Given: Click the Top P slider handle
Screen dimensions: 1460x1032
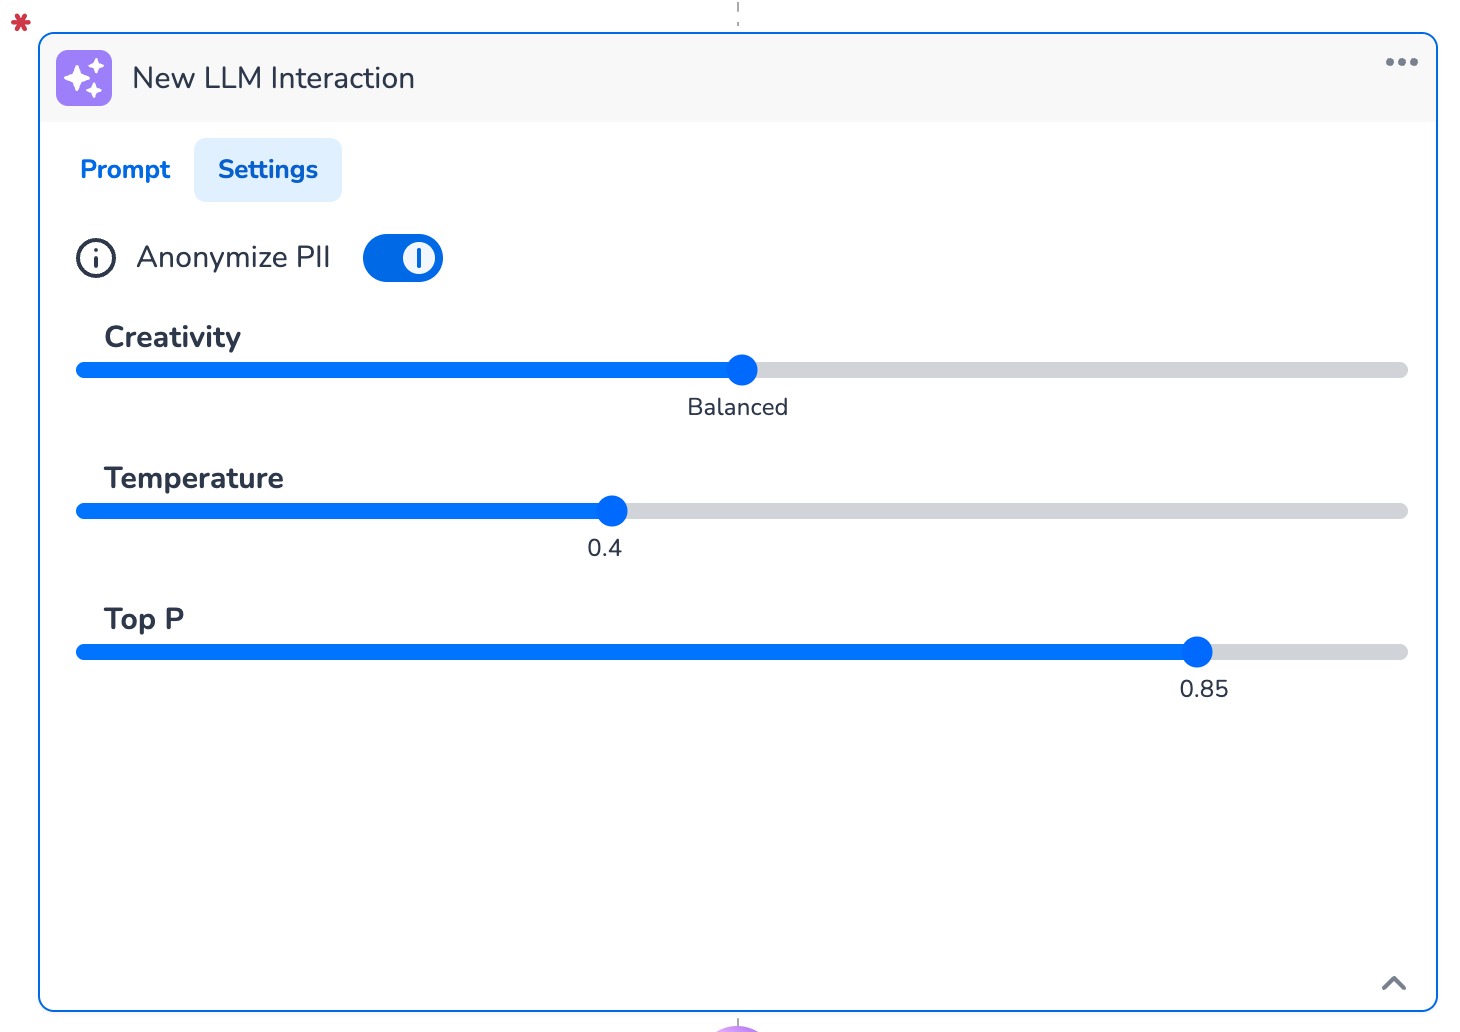Looking at the screenshot, I should (x=1197, y=652).
